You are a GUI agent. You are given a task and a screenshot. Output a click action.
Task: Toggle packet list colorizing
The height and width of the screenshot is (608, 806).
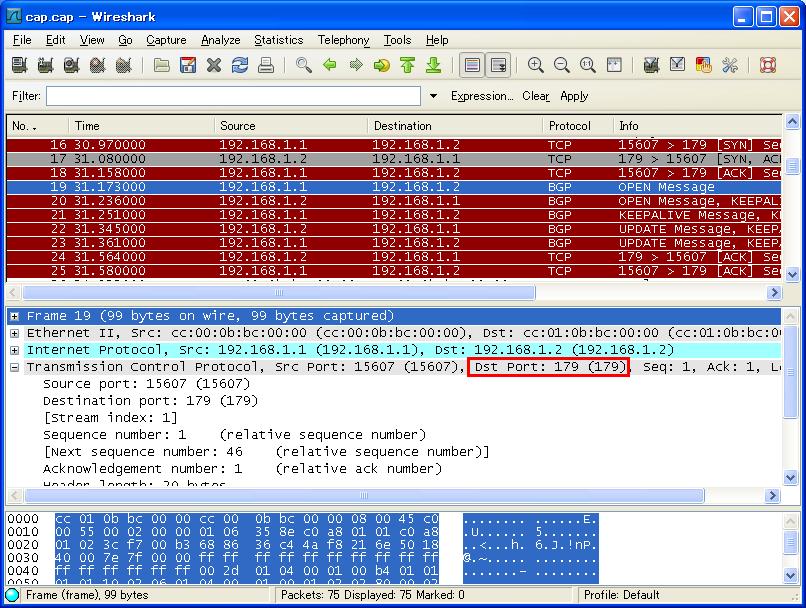[472, 65]
